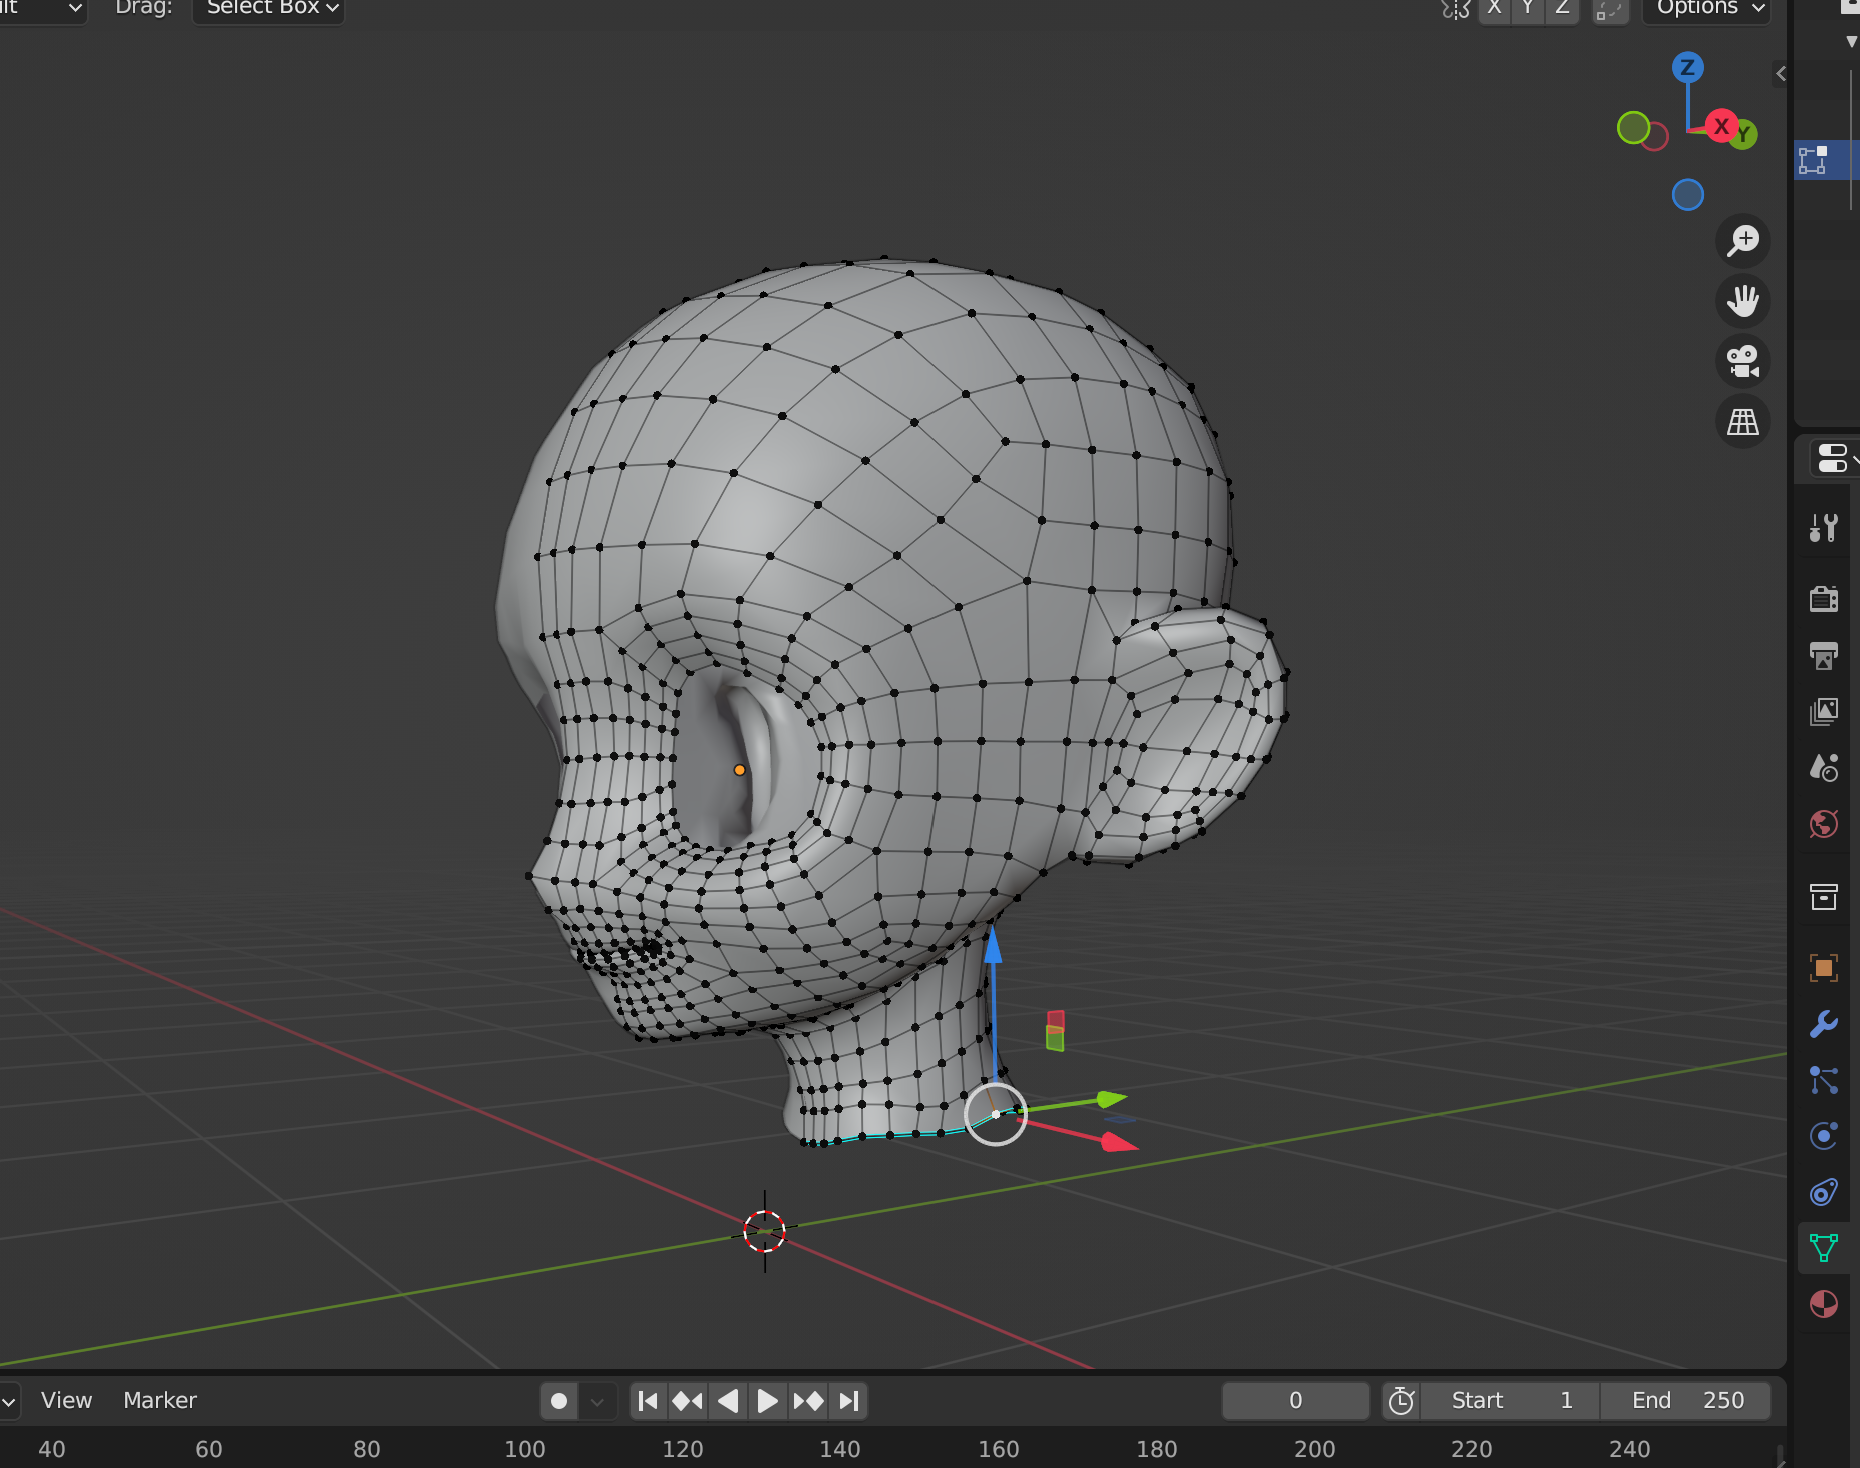This screenshot has width=1860, height=1468.
Task: Open the Select Box drag dropdown
Action: pos(268,8)
